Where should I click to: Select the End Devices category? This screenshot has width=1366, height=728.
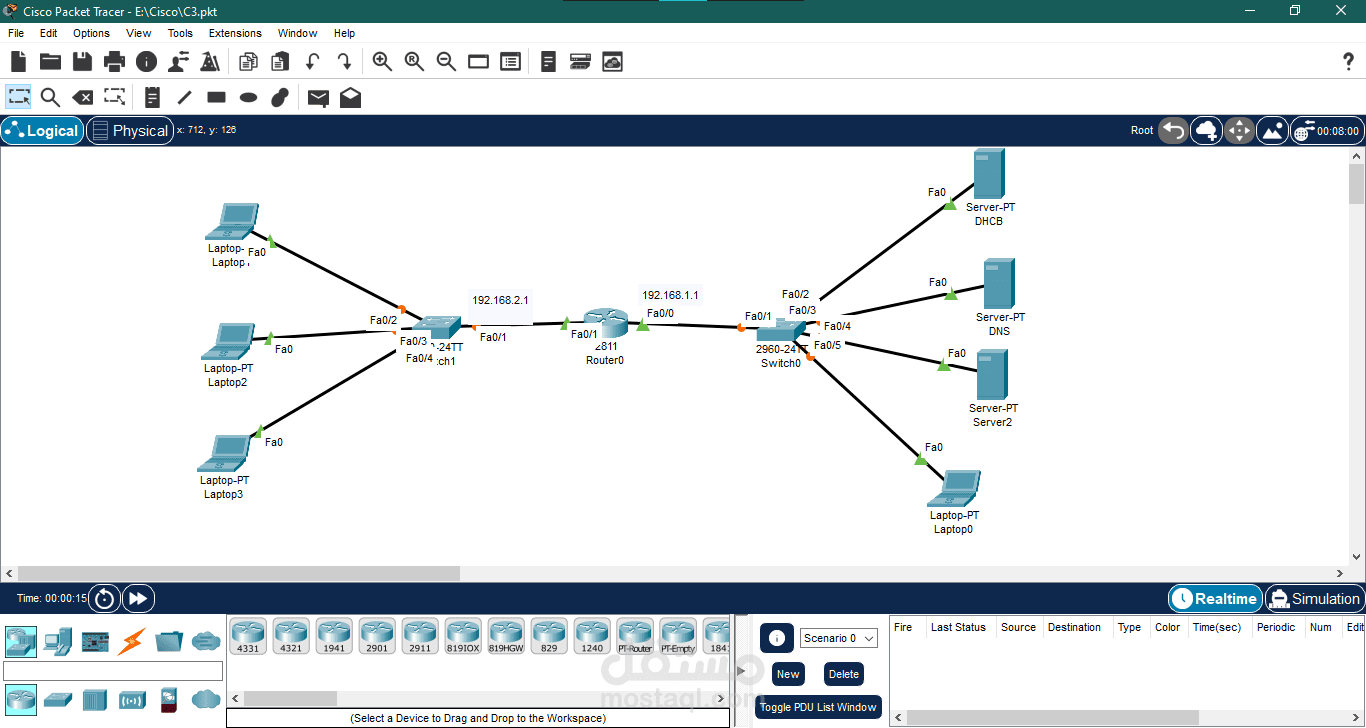point(58,640)
